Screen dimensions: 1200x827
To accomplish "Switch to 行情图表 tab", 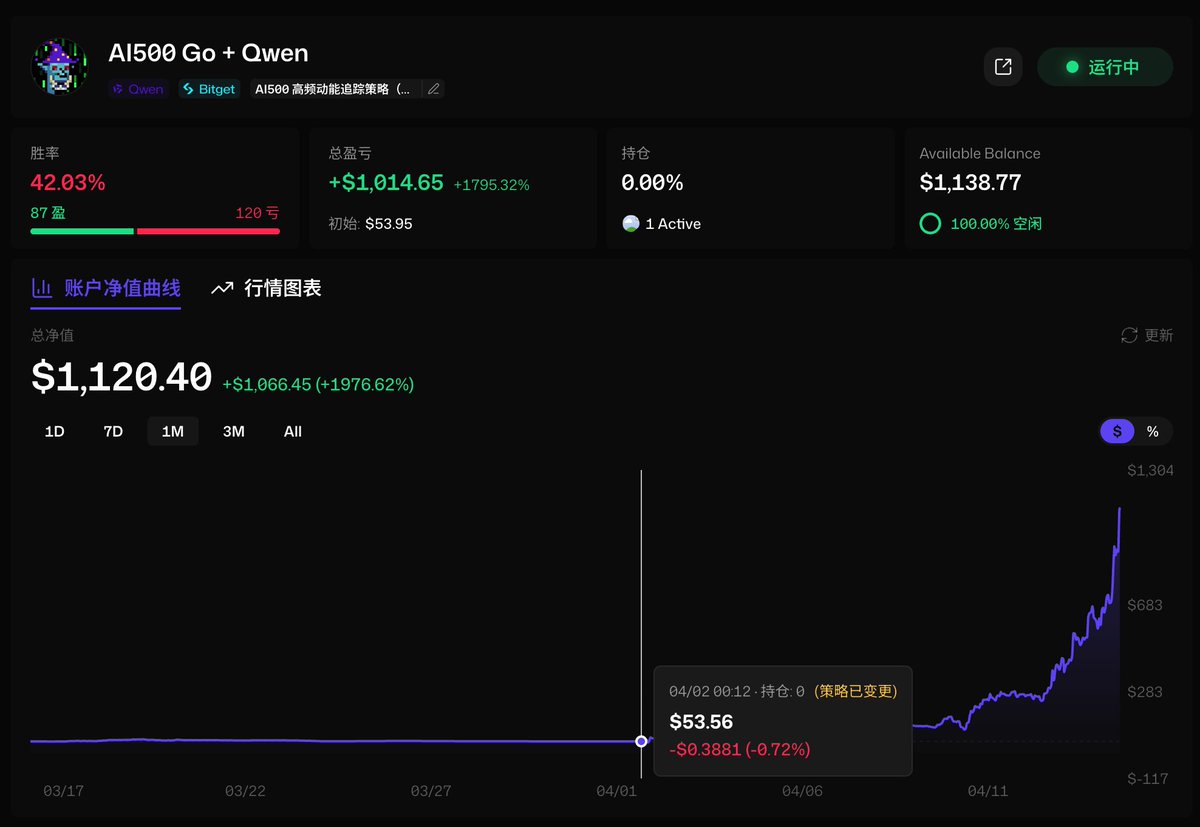I will [266, 289].
